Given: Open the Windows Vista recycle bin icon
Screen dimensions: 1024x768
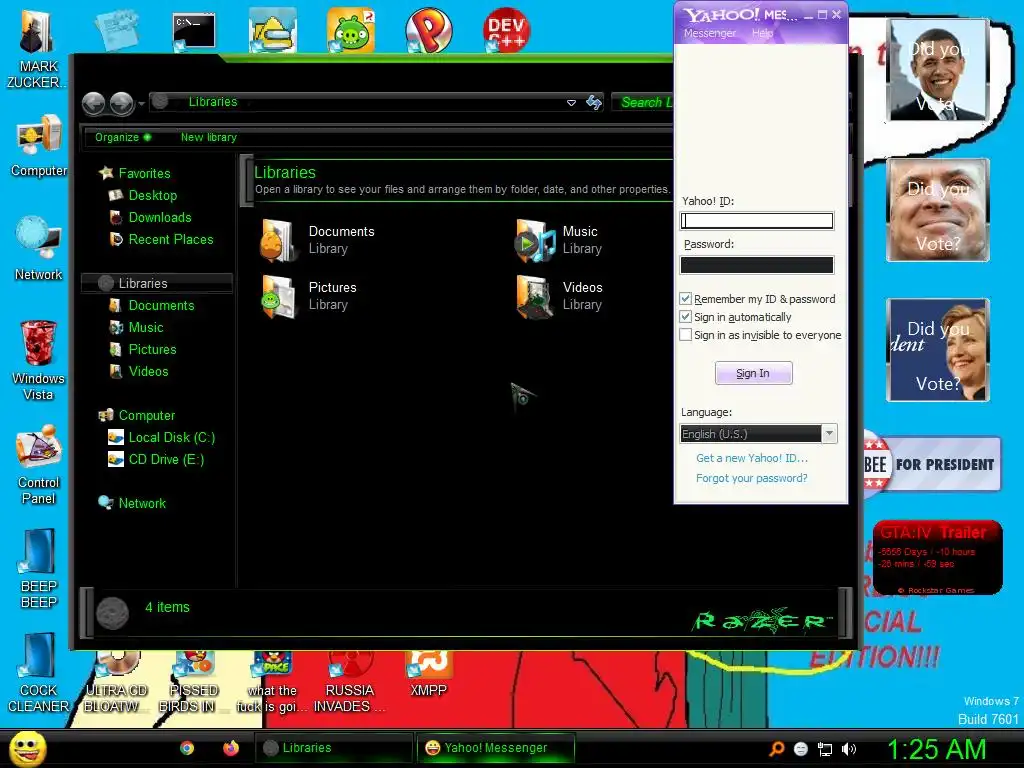Looking at the screenshot, I should (38, 360).
